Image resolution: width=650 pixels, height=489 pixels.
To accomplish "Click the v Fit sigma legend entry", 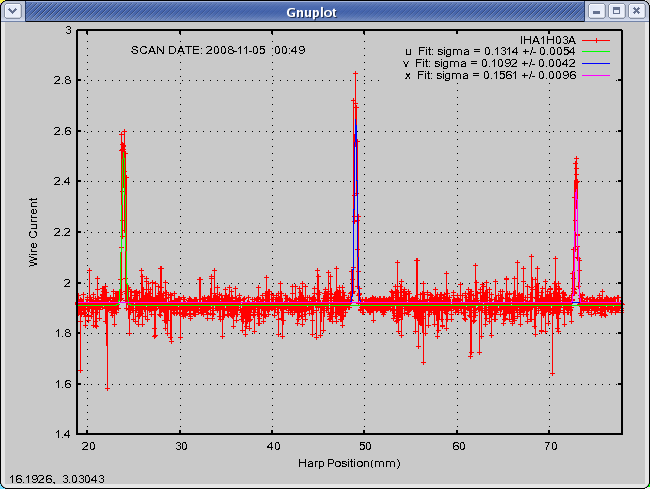I will 489,63.
